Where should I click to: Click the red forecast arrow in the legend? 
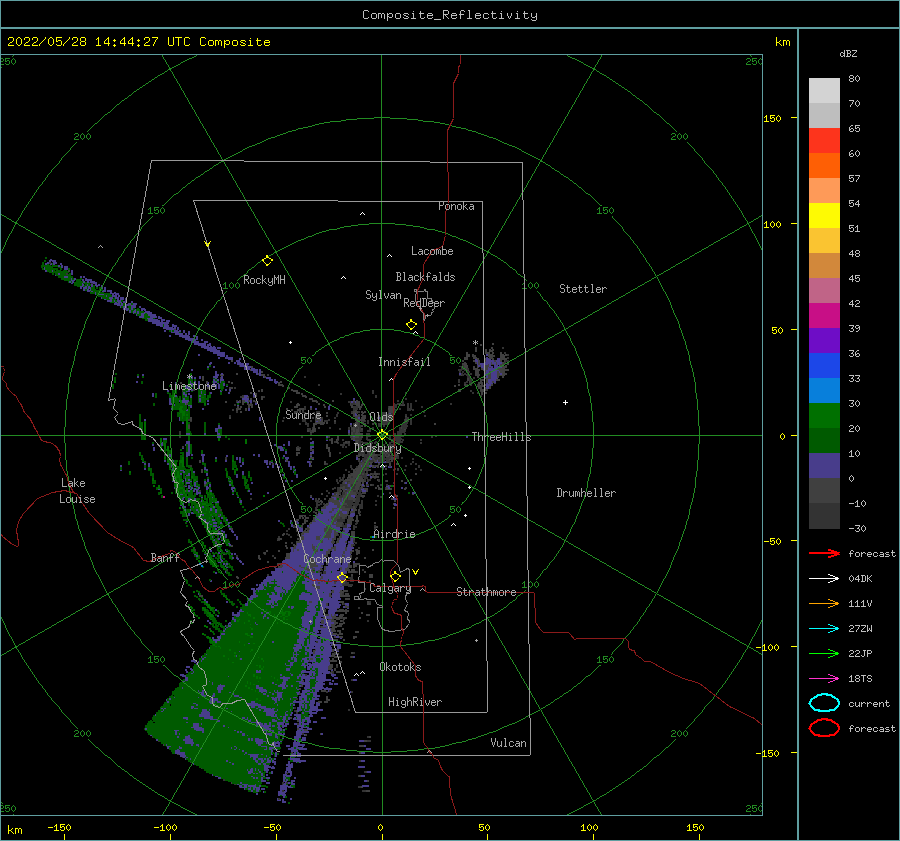824,553
